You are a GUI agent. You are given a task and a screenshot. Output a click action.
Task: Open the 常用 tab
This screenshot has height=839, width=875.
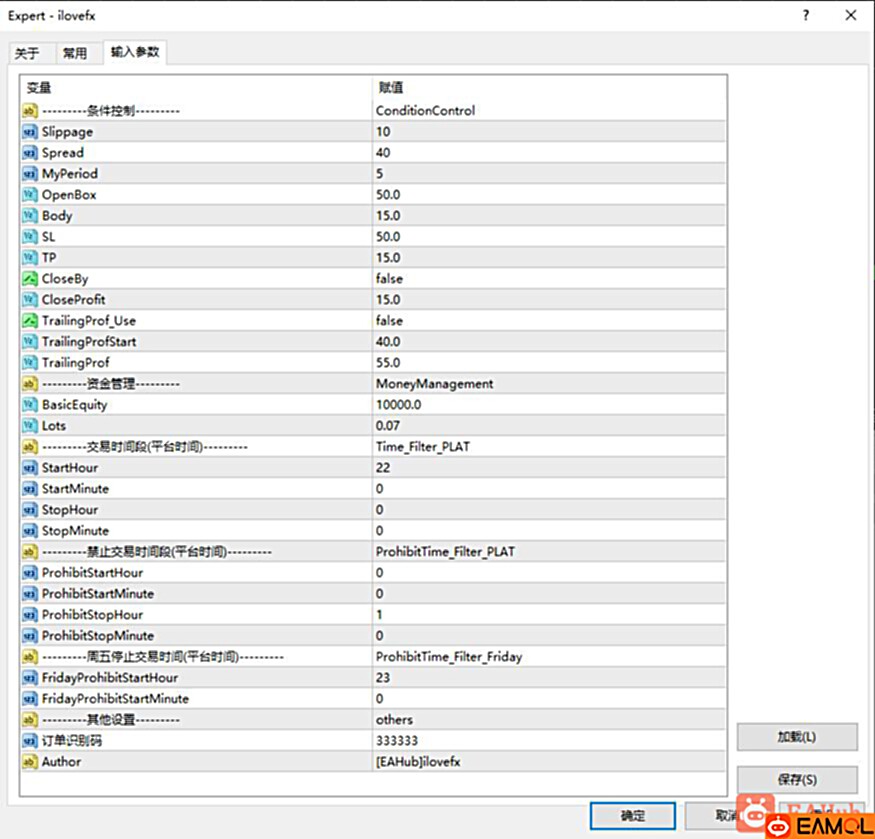click(75, 54)
